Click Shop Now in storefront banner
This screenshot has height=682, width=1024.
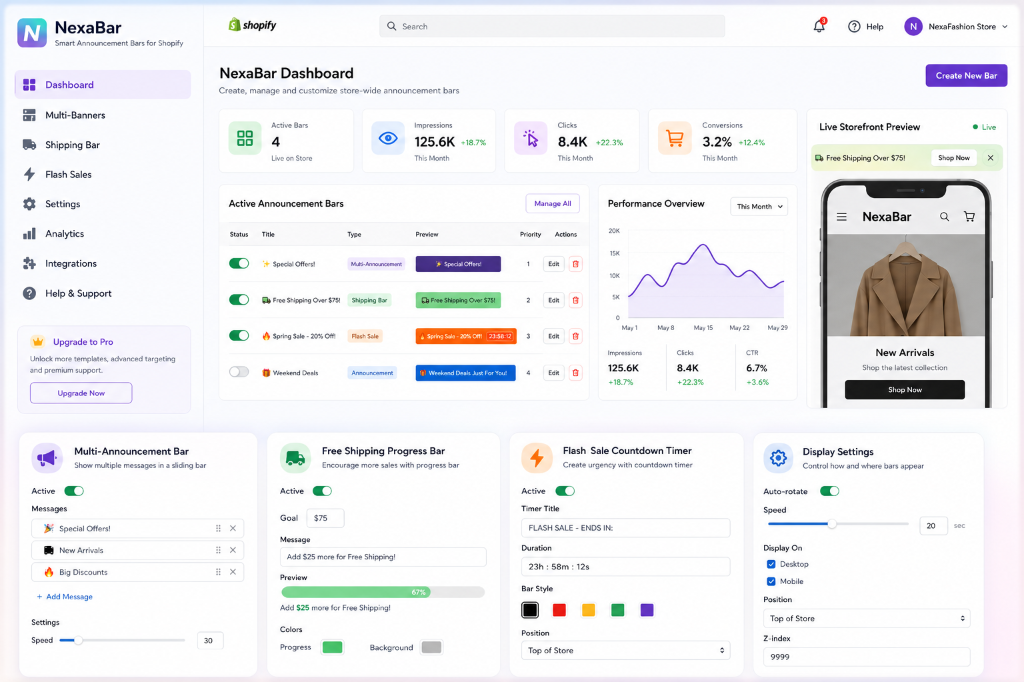pos(953,158)
